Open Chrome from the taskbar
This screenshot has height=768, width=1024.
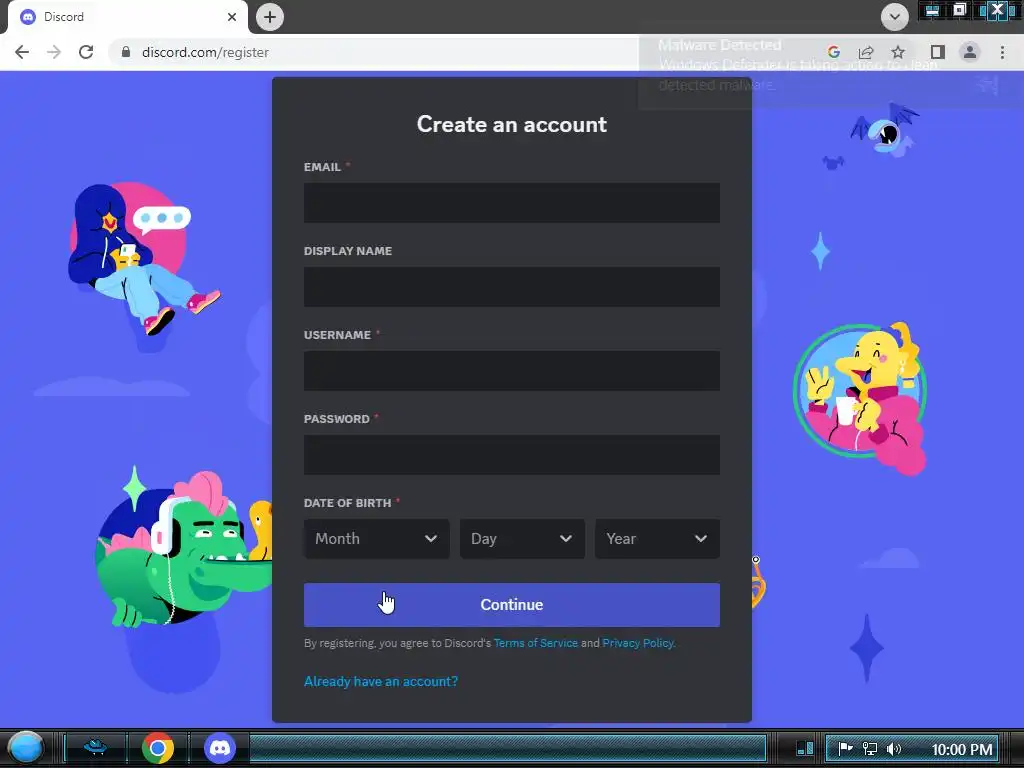[x=157, y=748]
